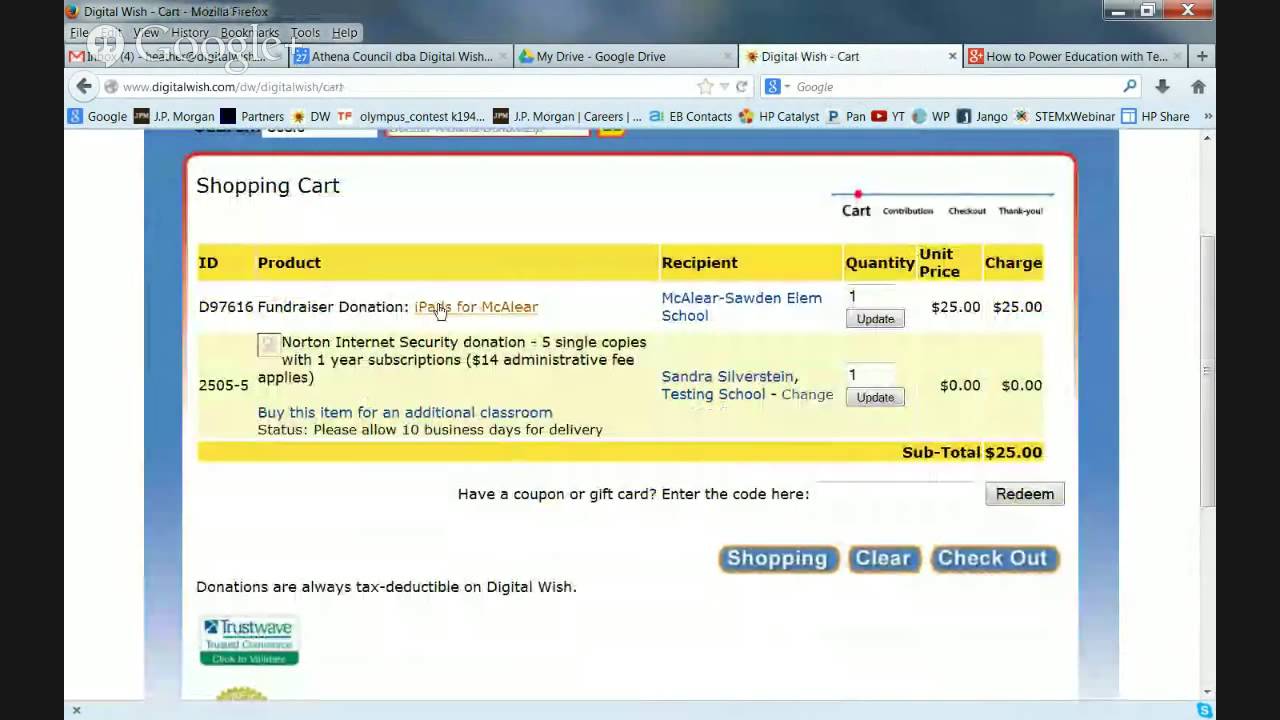Focus the coupon or gift card code field

896,494
